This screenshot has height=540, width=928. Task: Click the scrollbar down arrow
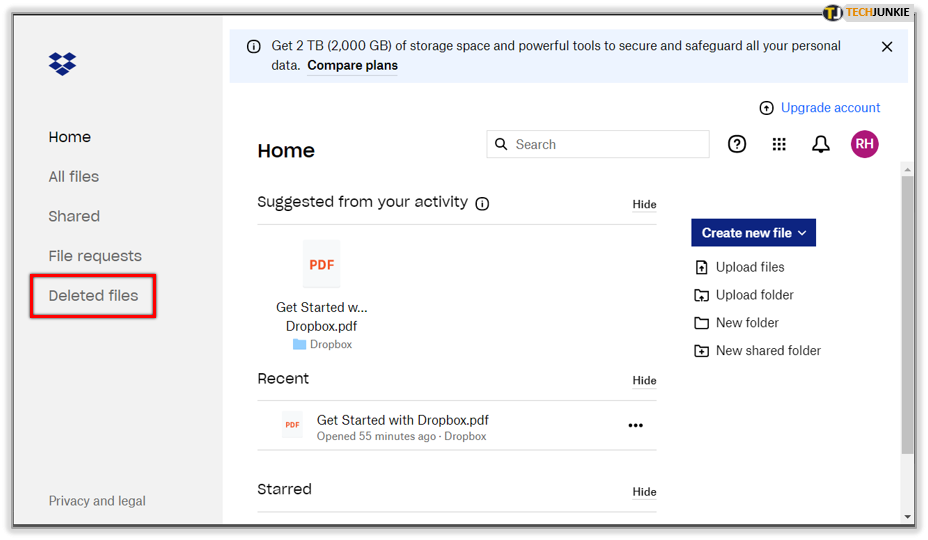pos(907,516)
